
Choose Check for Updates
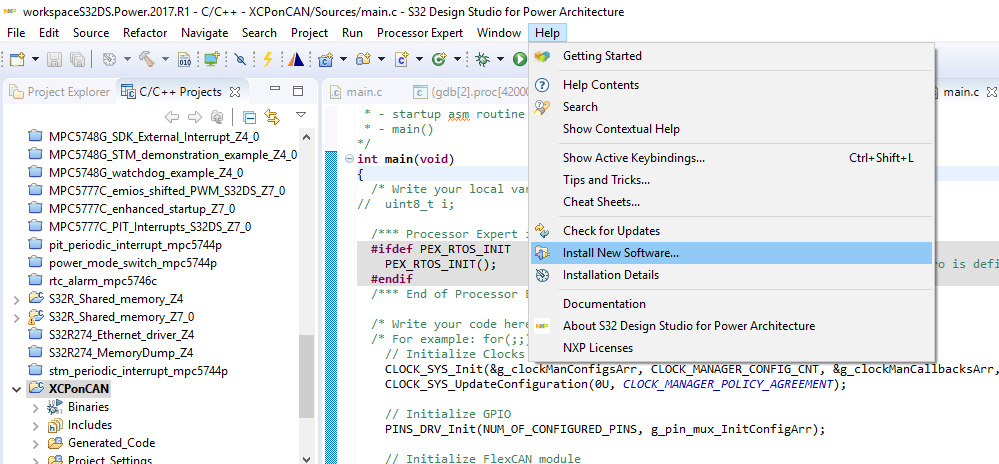(x=731, y=231)
